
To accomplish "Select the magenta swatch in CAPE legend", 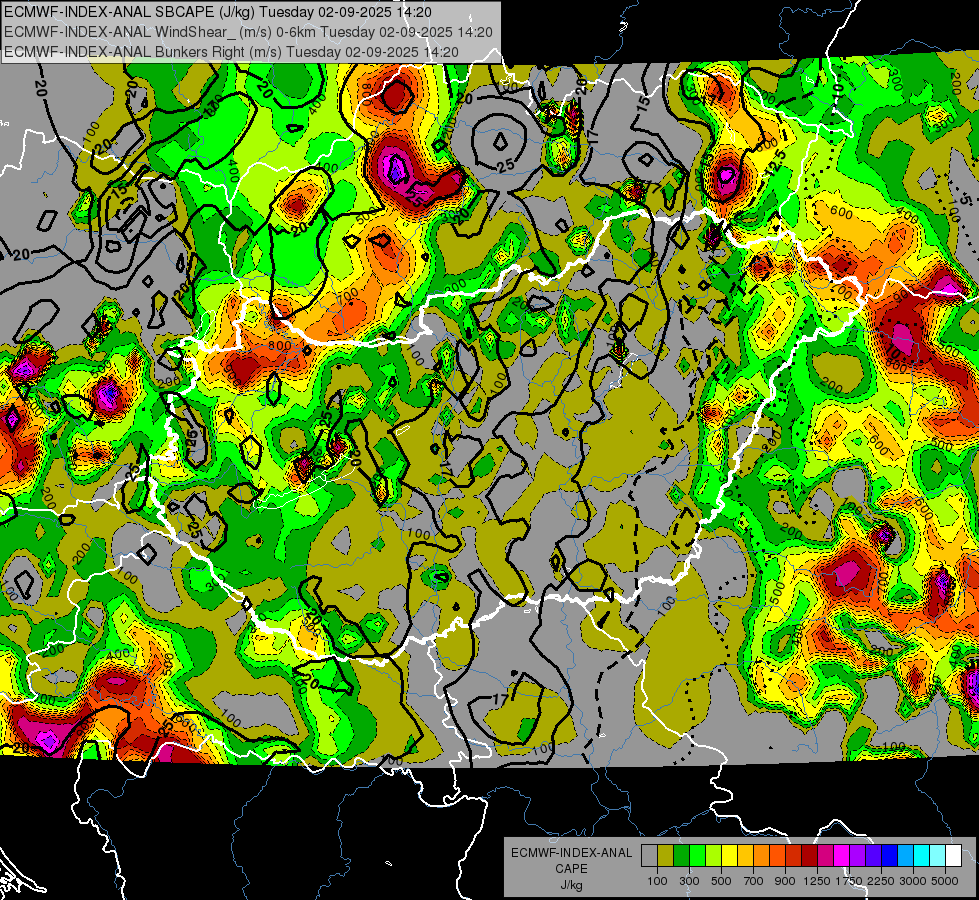I will pos(842,855).
